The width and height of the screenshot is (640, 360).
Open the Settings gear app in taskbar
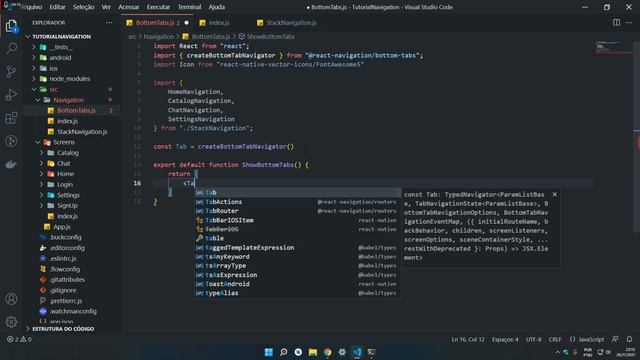point(342,352)
